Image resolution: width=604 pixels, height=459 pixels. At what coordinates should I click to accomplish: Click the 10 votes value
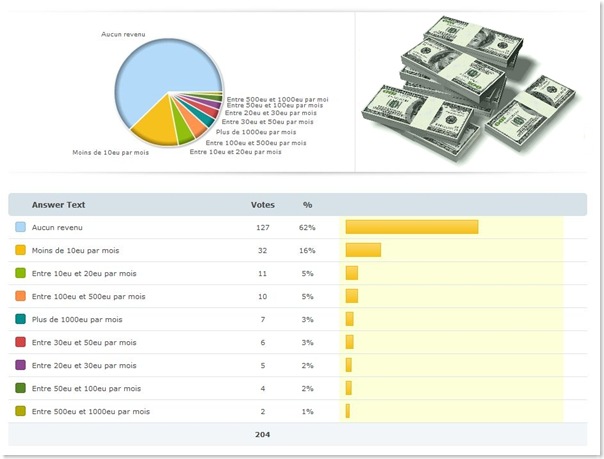[x=262, y=297]
